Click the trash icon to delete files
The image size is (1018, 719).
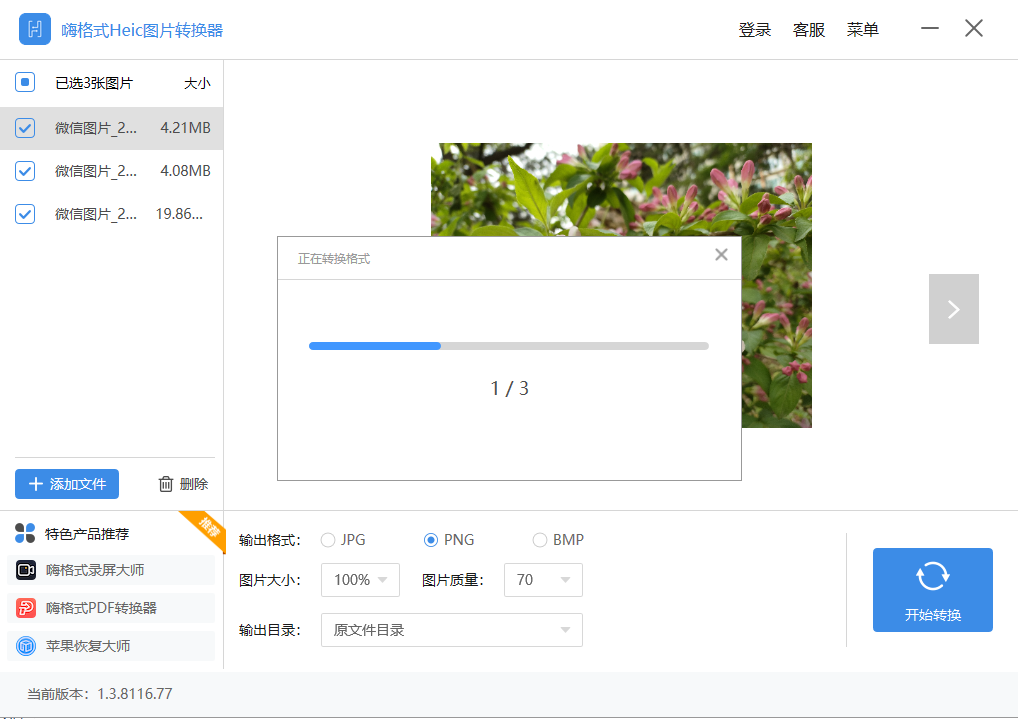click(164, 484)
